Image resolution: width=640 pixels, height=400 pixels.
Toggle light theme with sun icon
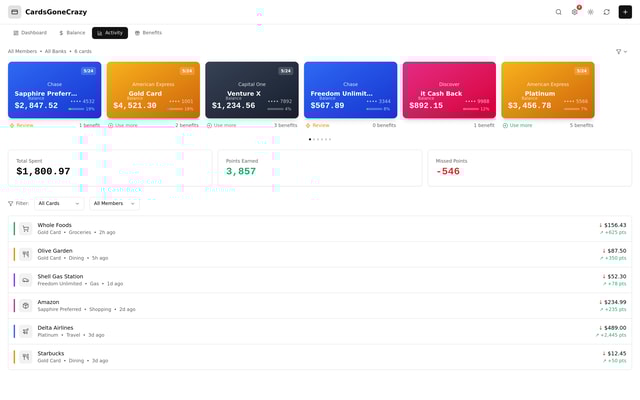tap(591, 12)
